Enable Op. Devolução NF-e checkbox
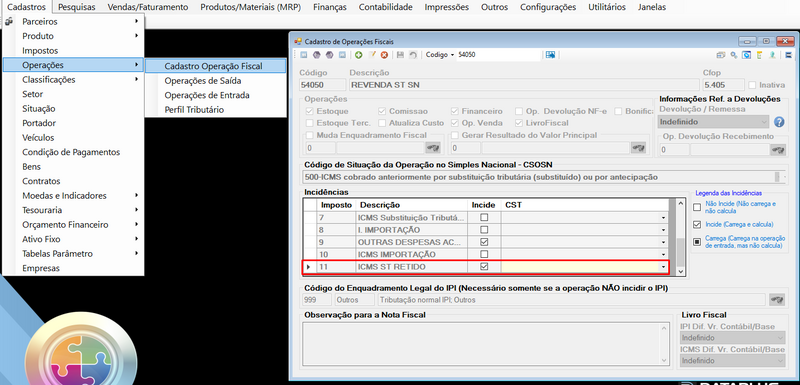 [x=519, y=111]
